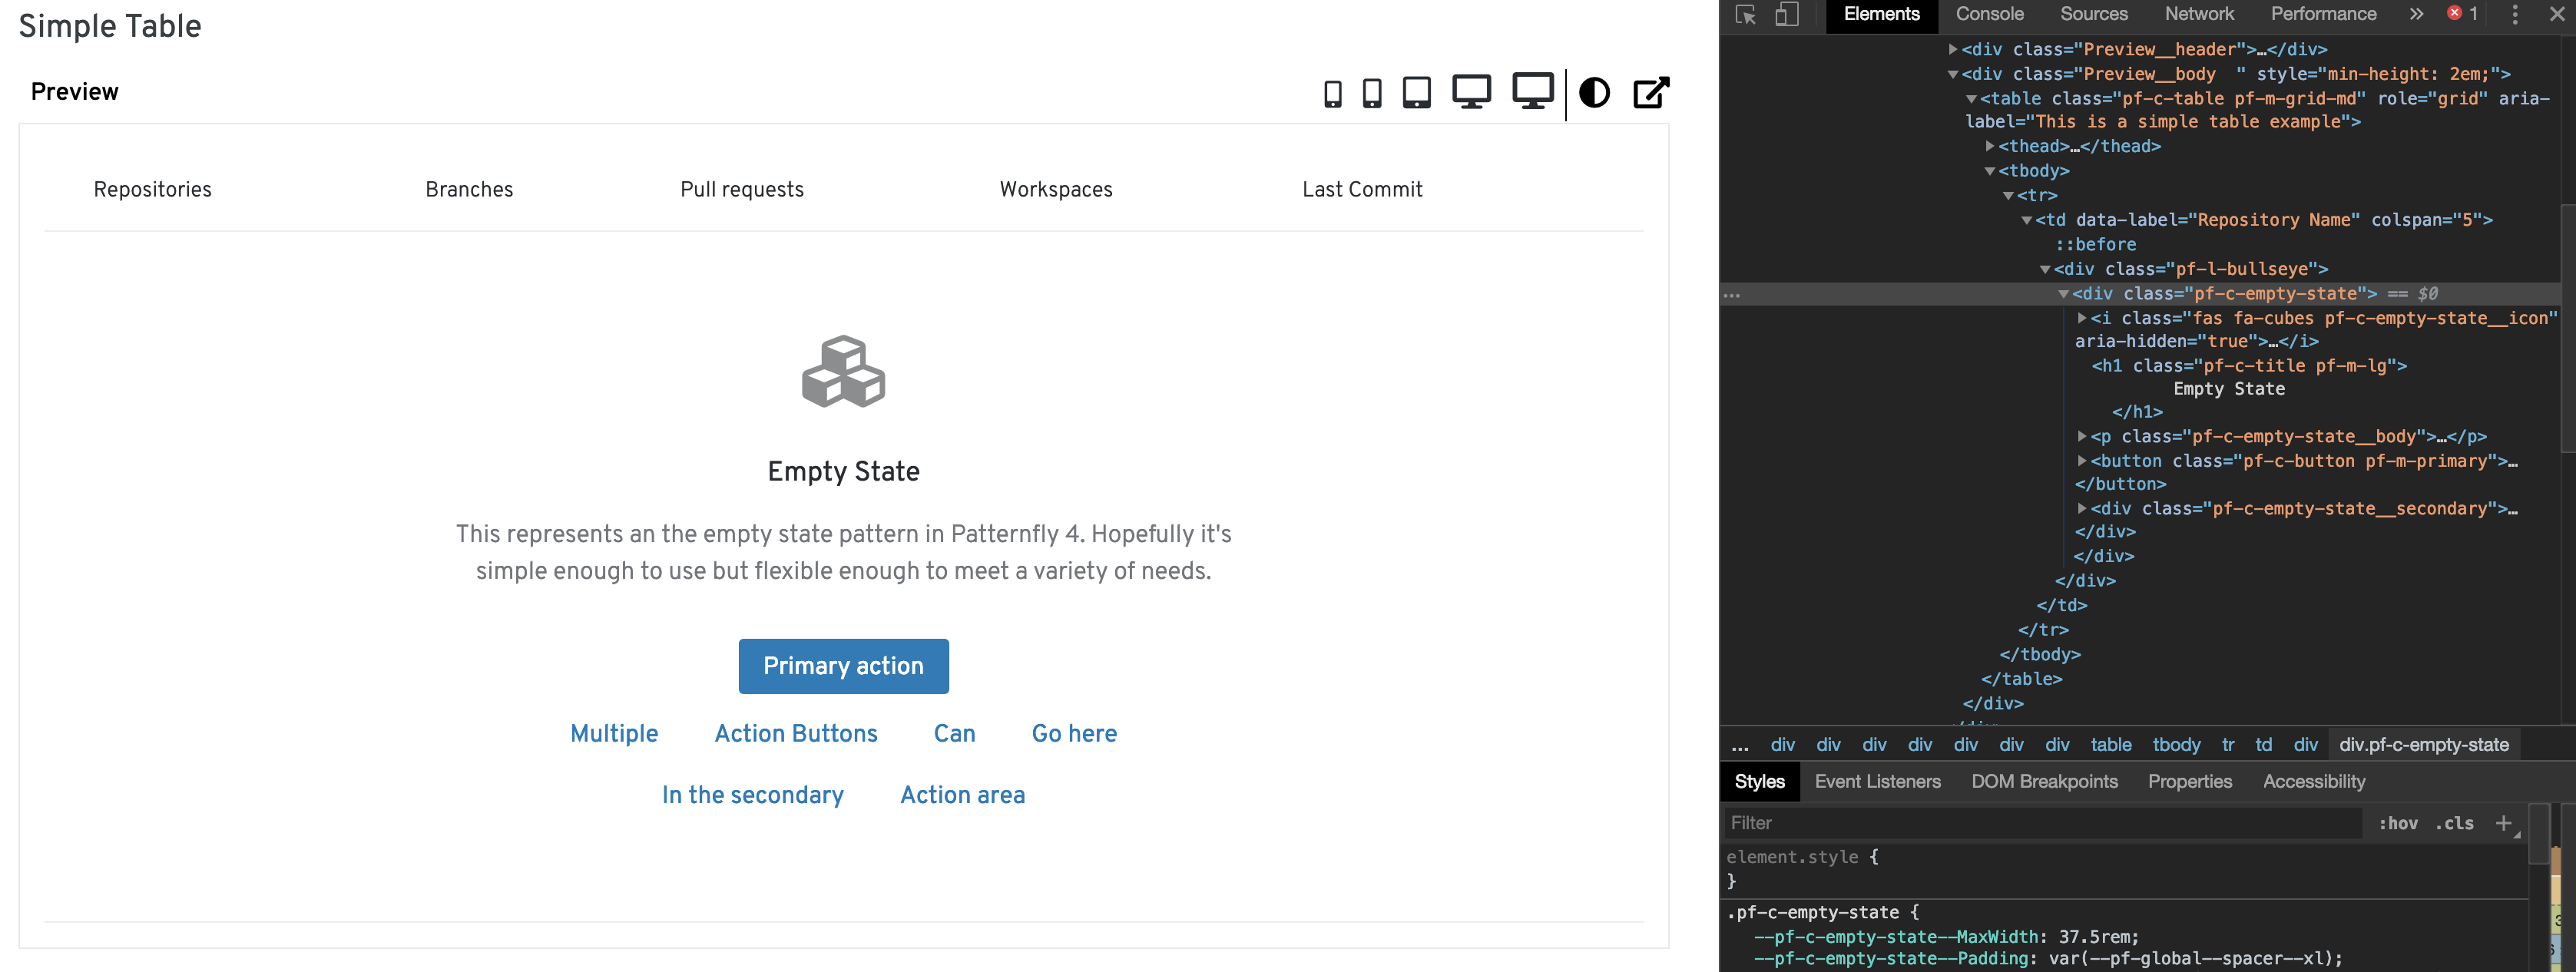2576x972 pixels.
Task: Open the Network tab
Action: [2199, 14]
